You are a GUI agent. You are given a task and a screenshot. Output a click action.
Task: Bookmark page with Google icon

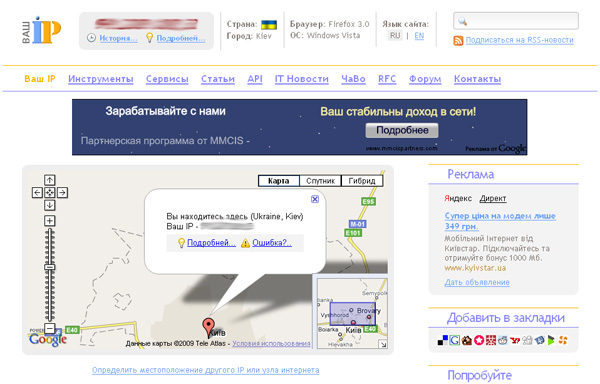coord(455,340)
